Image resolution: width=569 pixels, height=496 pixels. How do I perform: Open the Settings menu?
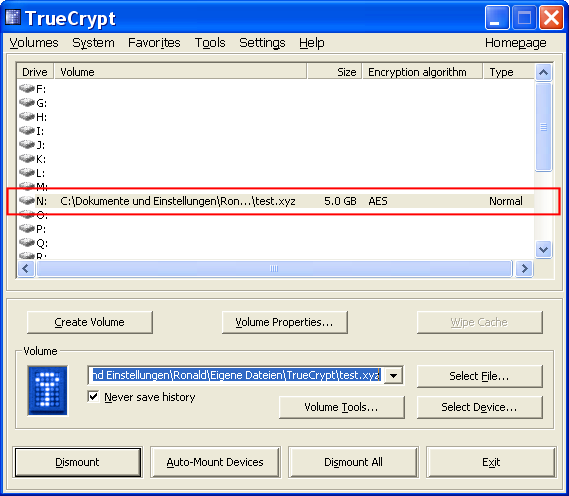tap(262, 43)
